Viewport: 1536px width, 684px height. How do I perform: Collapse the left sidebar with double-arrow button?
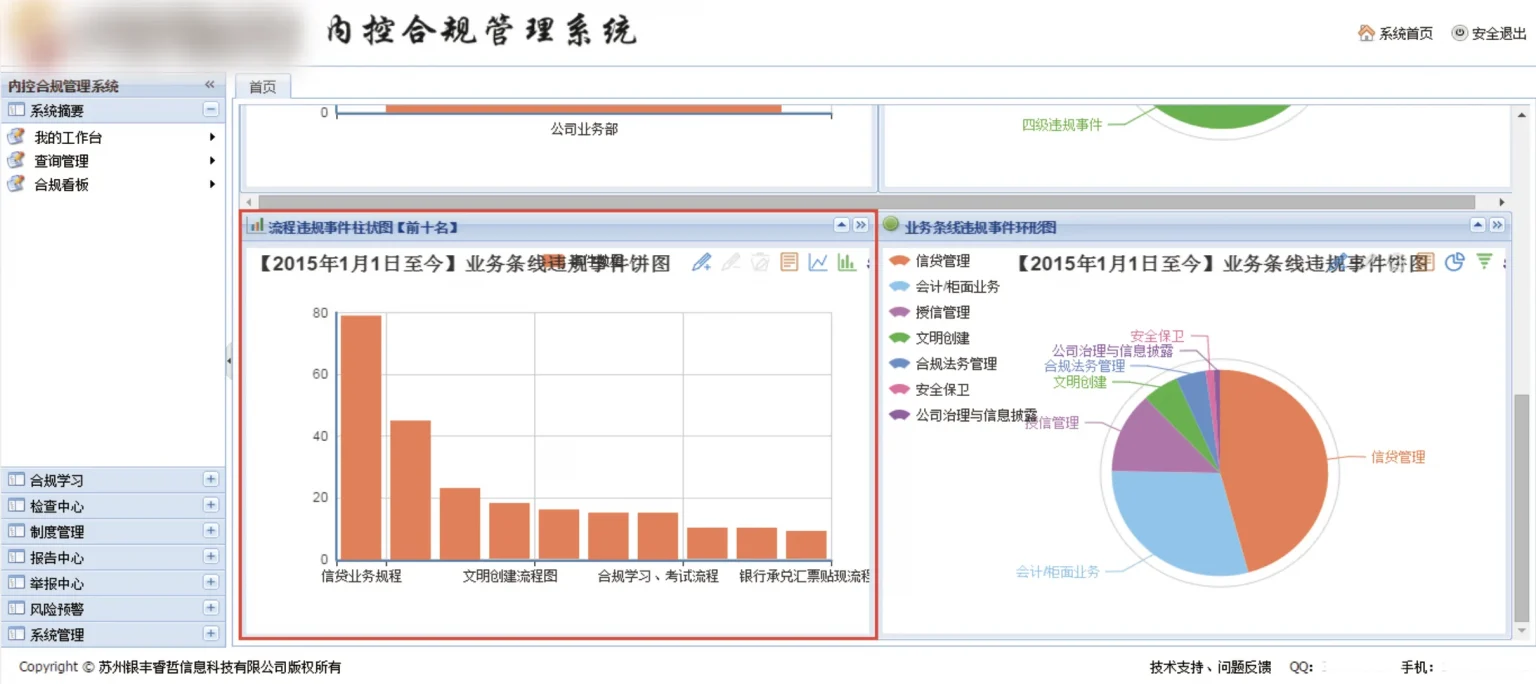click(210, 85)
